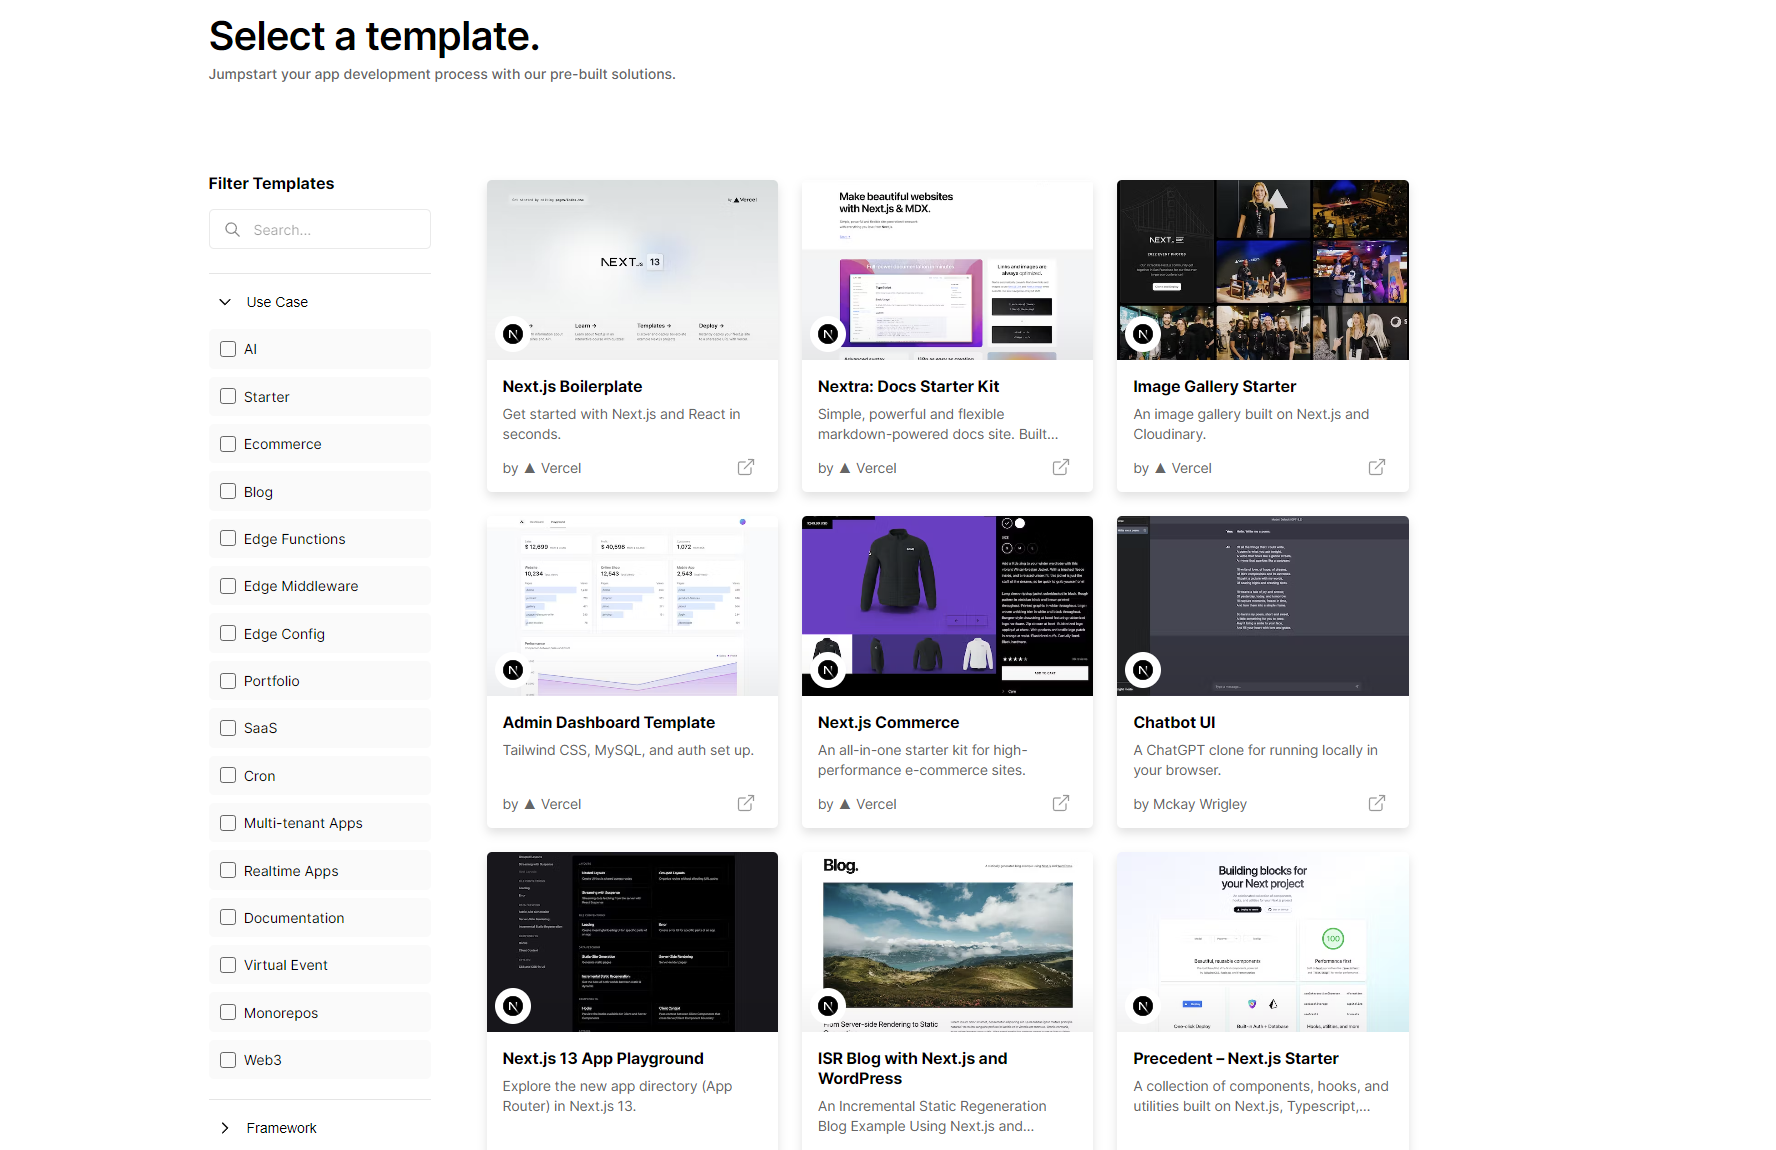Open external link icon for Next.js Commerce
This screenshot has width=1776, height=1150.
[x=1061, y=803]
